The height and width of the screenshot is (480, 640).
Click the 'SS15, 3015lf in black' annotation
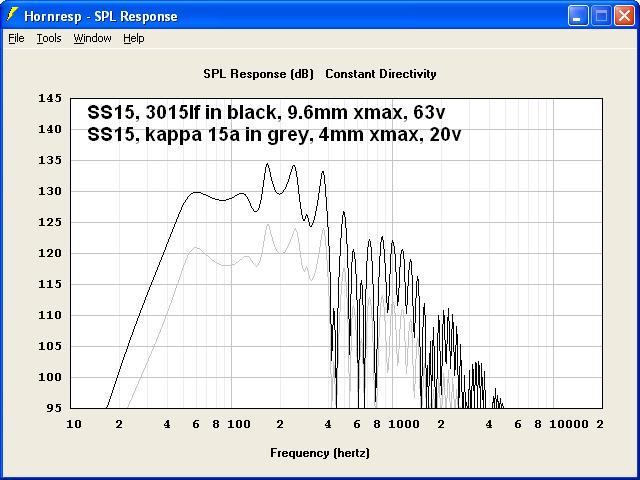click(x=266, y=112)
